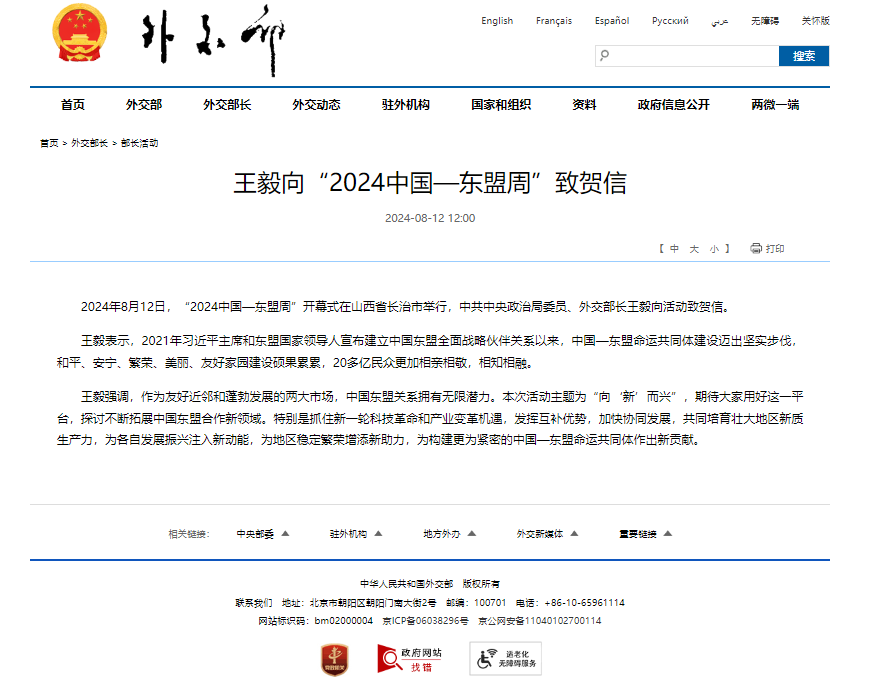This screenshot has height=682, width=880.
Task: Click the printer icon next to 打印
Action: 756,249
